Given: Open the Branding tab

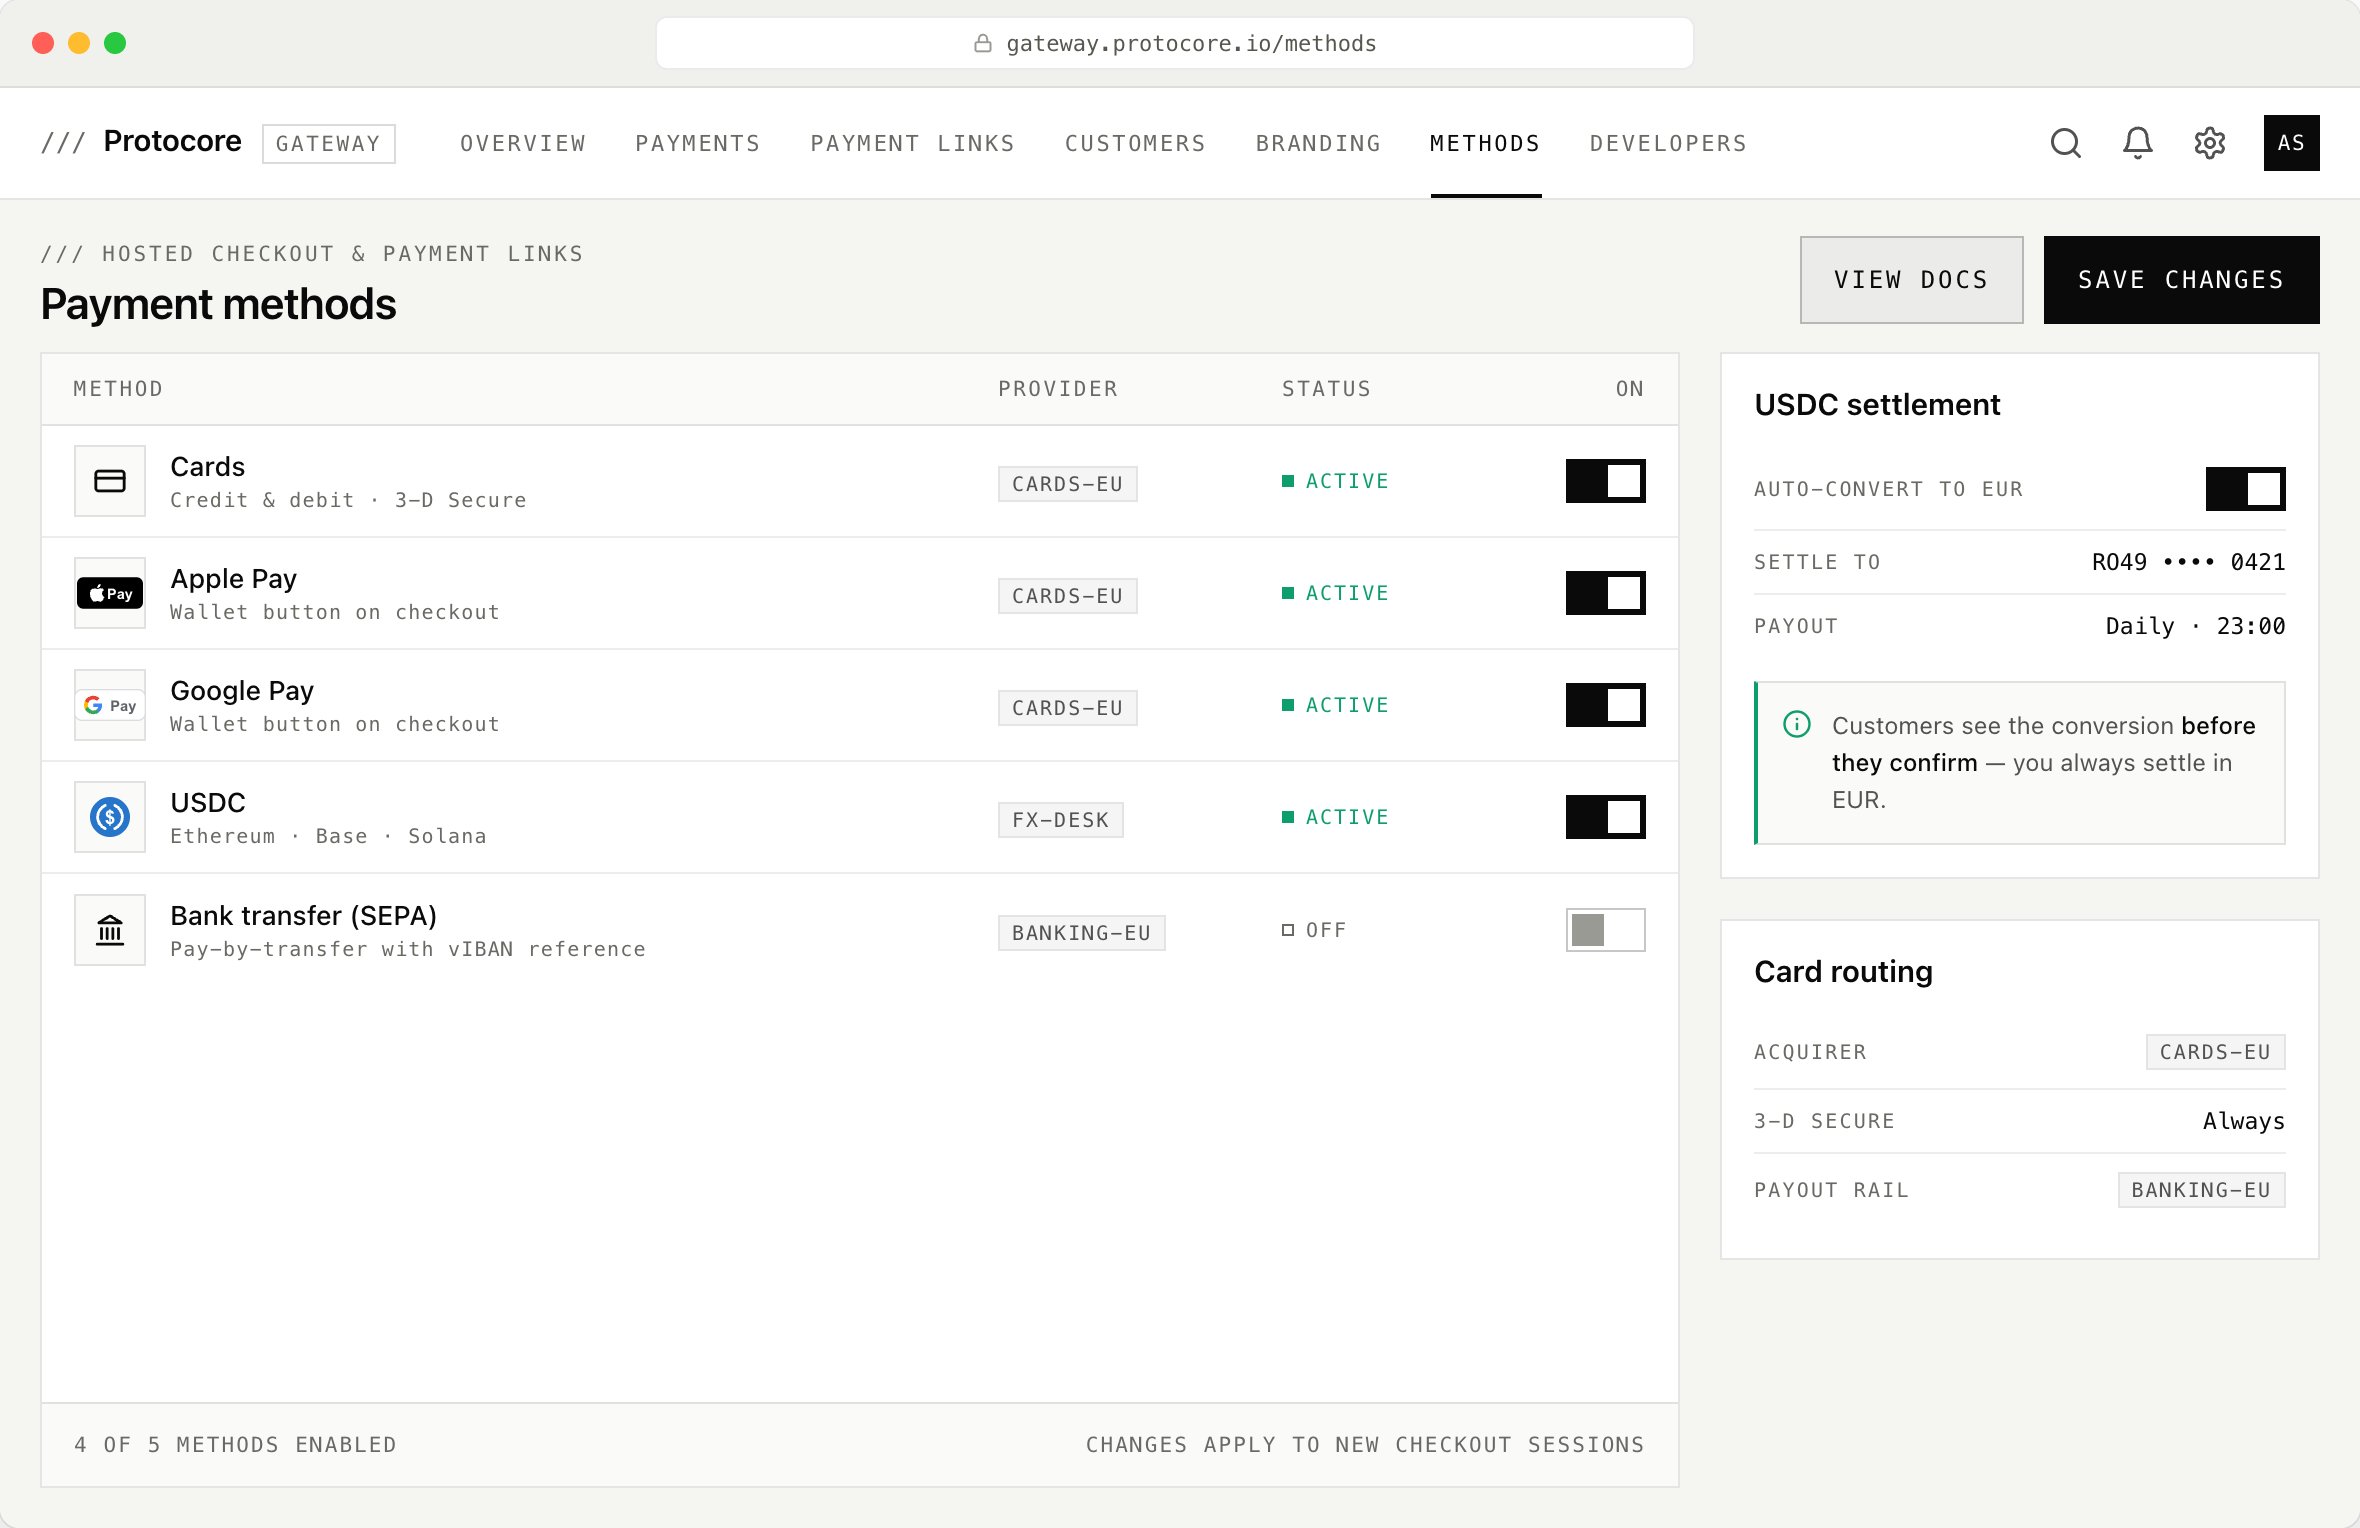Looking at the screenshot, I should (x=1318, y=143).
